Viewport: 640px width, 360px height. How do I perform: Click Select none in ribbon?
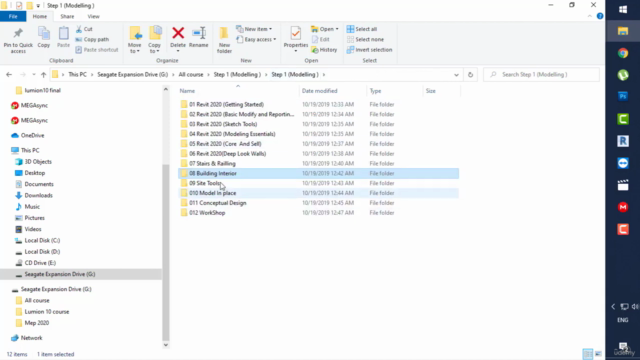tap(365, 39)
